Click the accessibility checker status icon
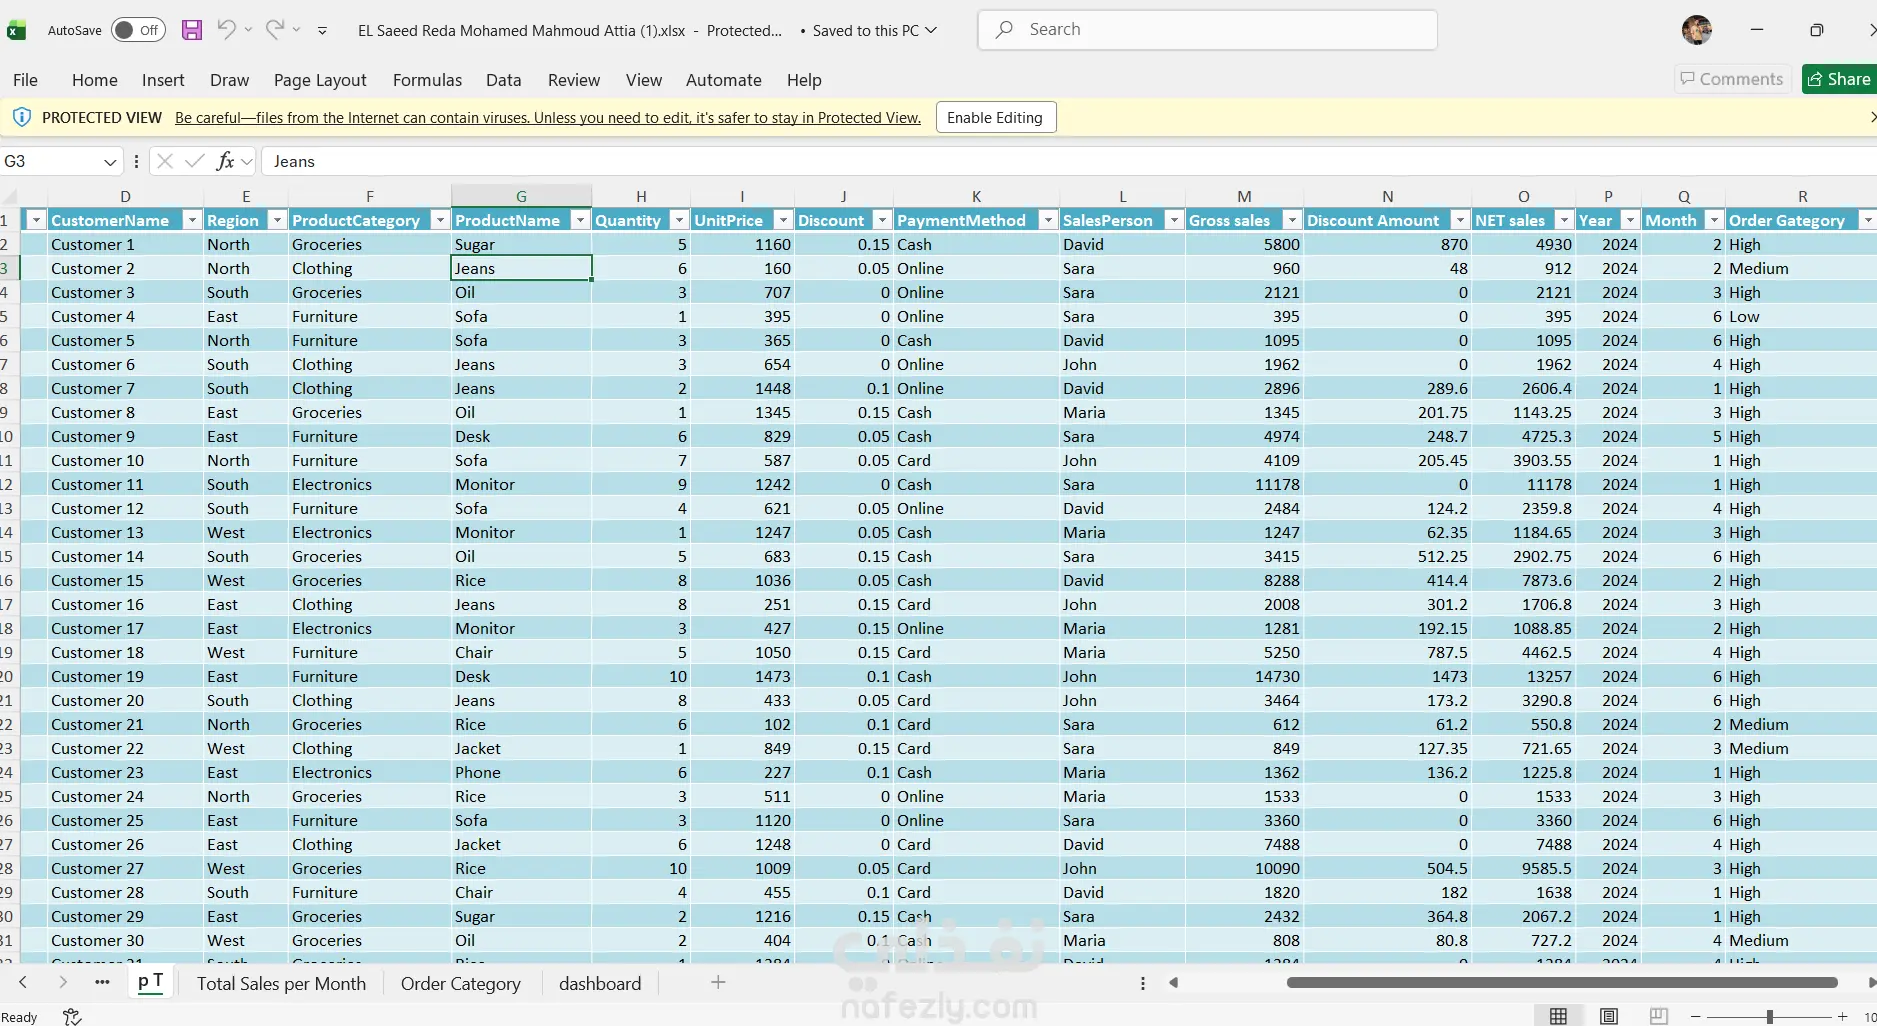1877x1026 pixels. 72,1017
